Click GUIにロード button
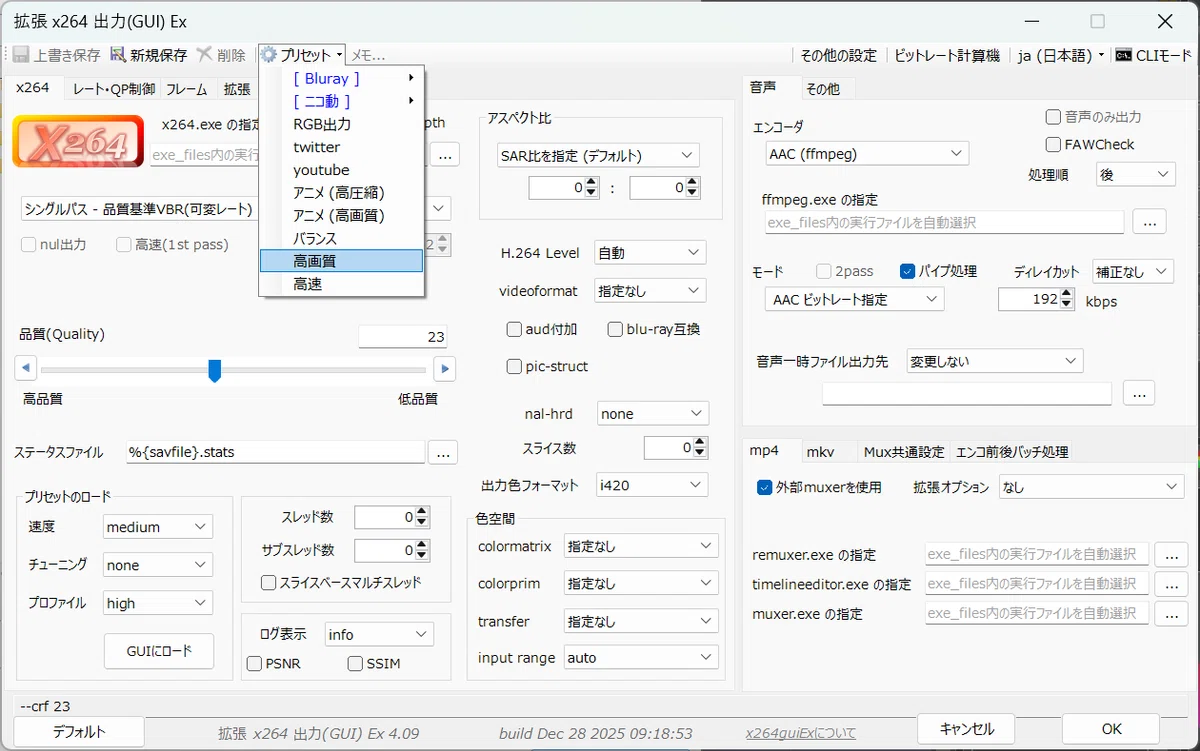The height and width of the screenshot is (751, 1200). coord(159,651)
